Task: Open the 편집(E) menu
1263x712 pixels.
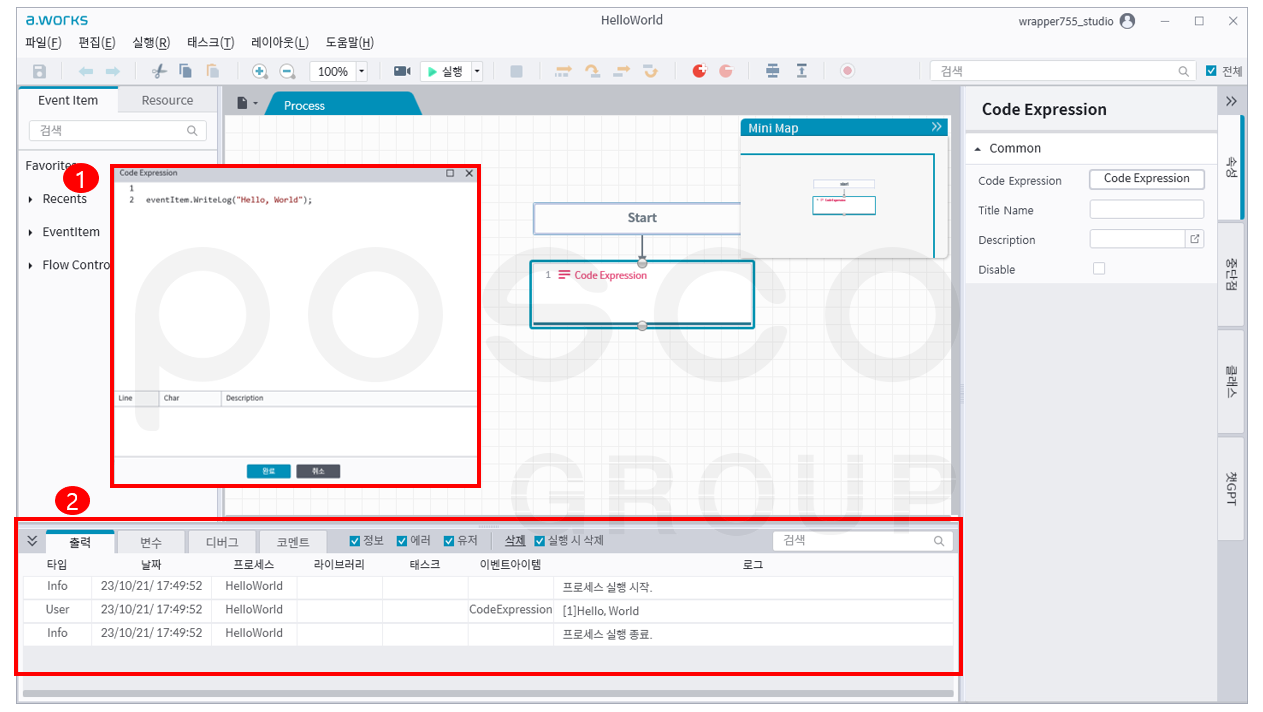Action: pyautogui.click(x=96, y=43)
